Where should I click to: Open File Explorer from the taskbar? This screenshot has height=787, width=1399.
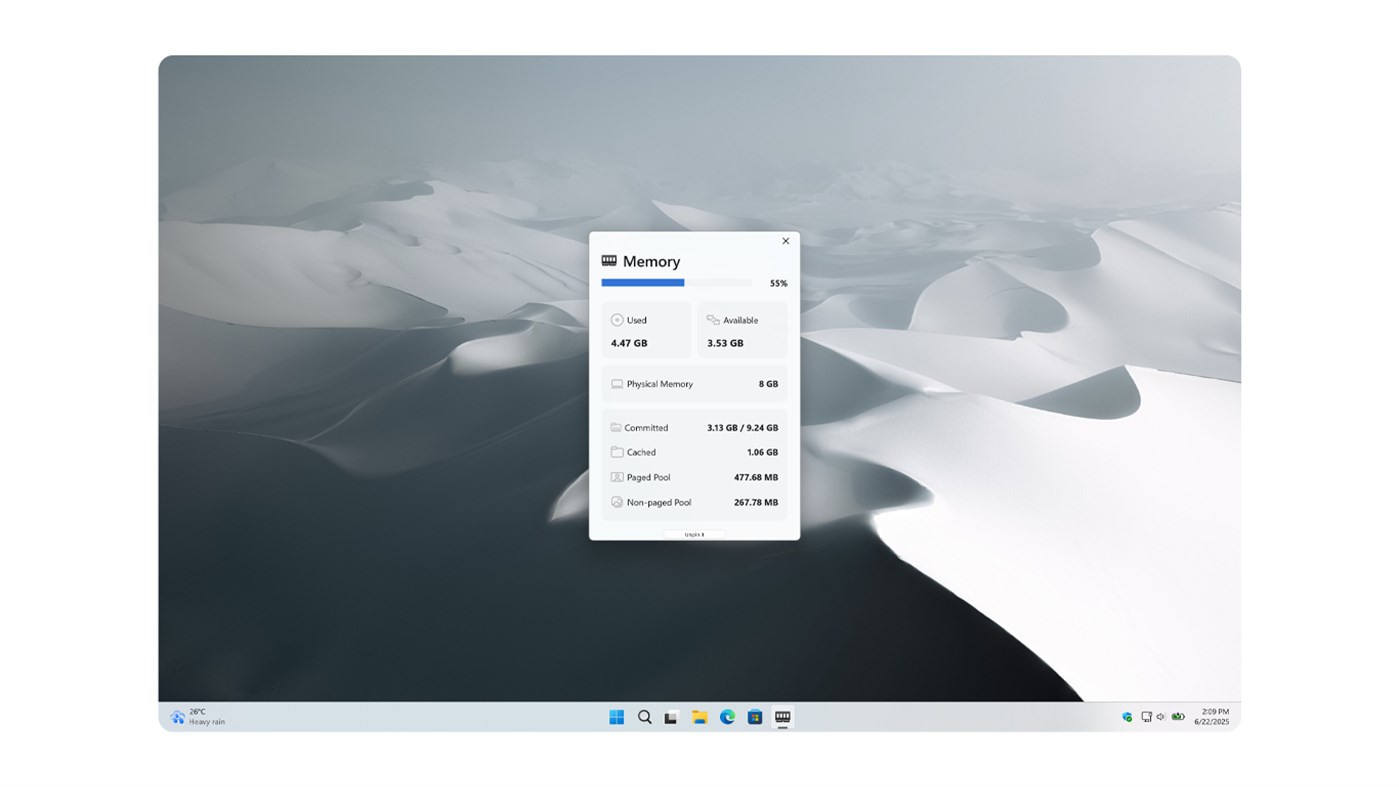(x=699, y=717)
